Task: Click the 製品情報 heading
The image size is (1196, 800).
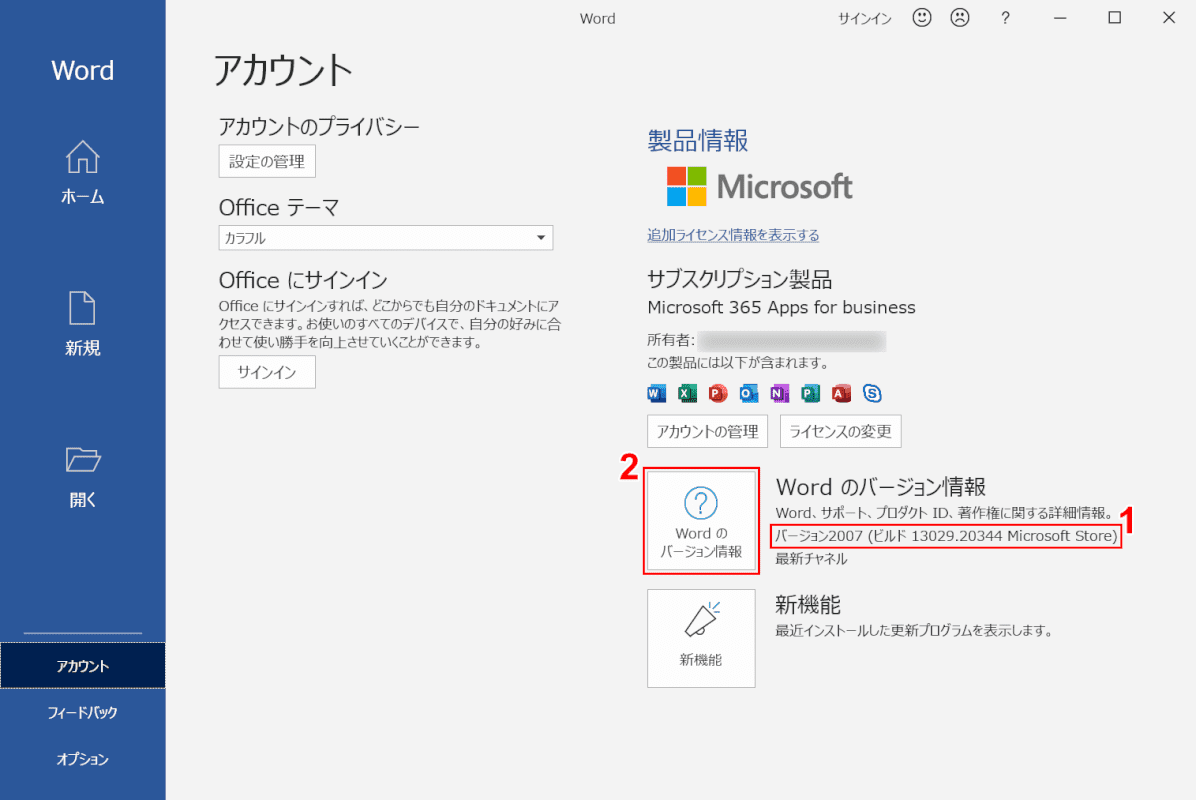Action: [x=697, y=140]
